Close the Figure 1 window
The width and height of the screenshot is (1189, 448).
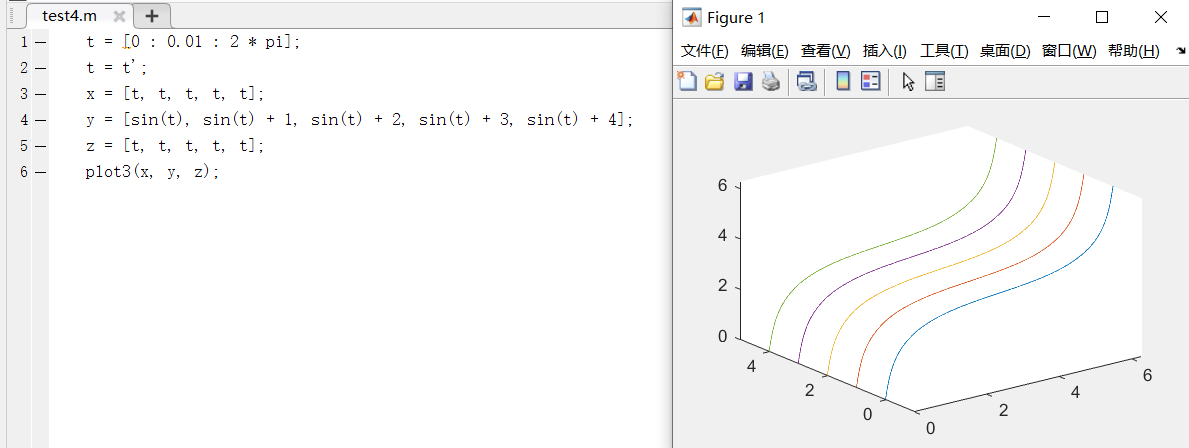point(1160,17)
